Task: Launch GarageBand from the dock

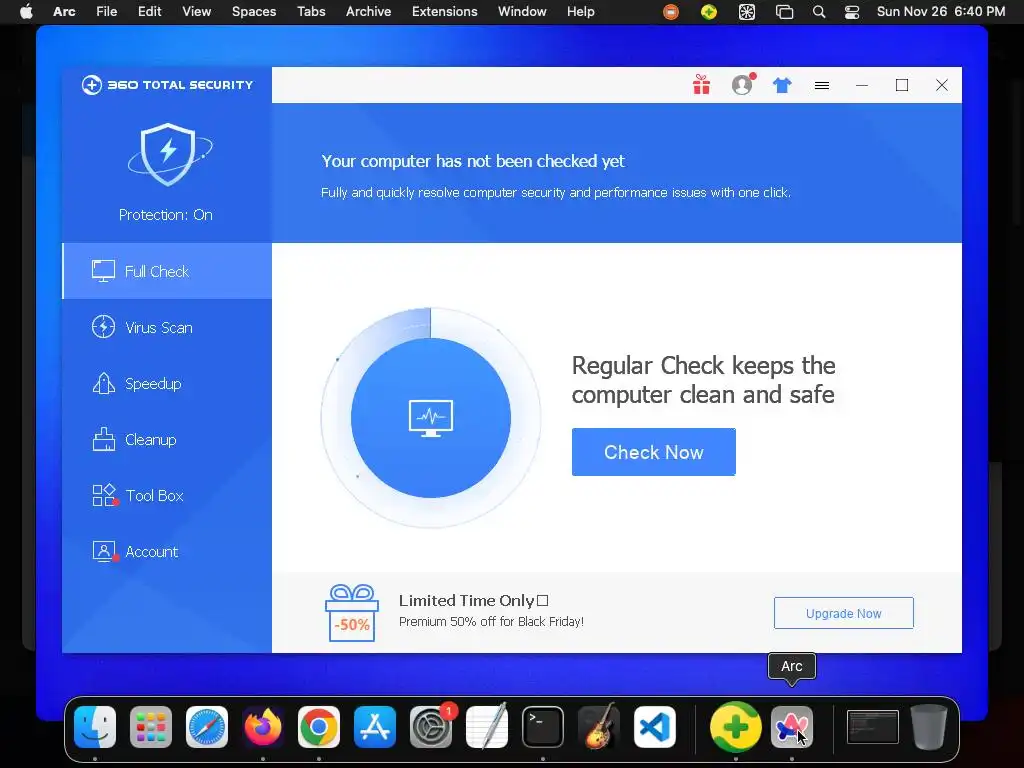Action: click(599, 727)
